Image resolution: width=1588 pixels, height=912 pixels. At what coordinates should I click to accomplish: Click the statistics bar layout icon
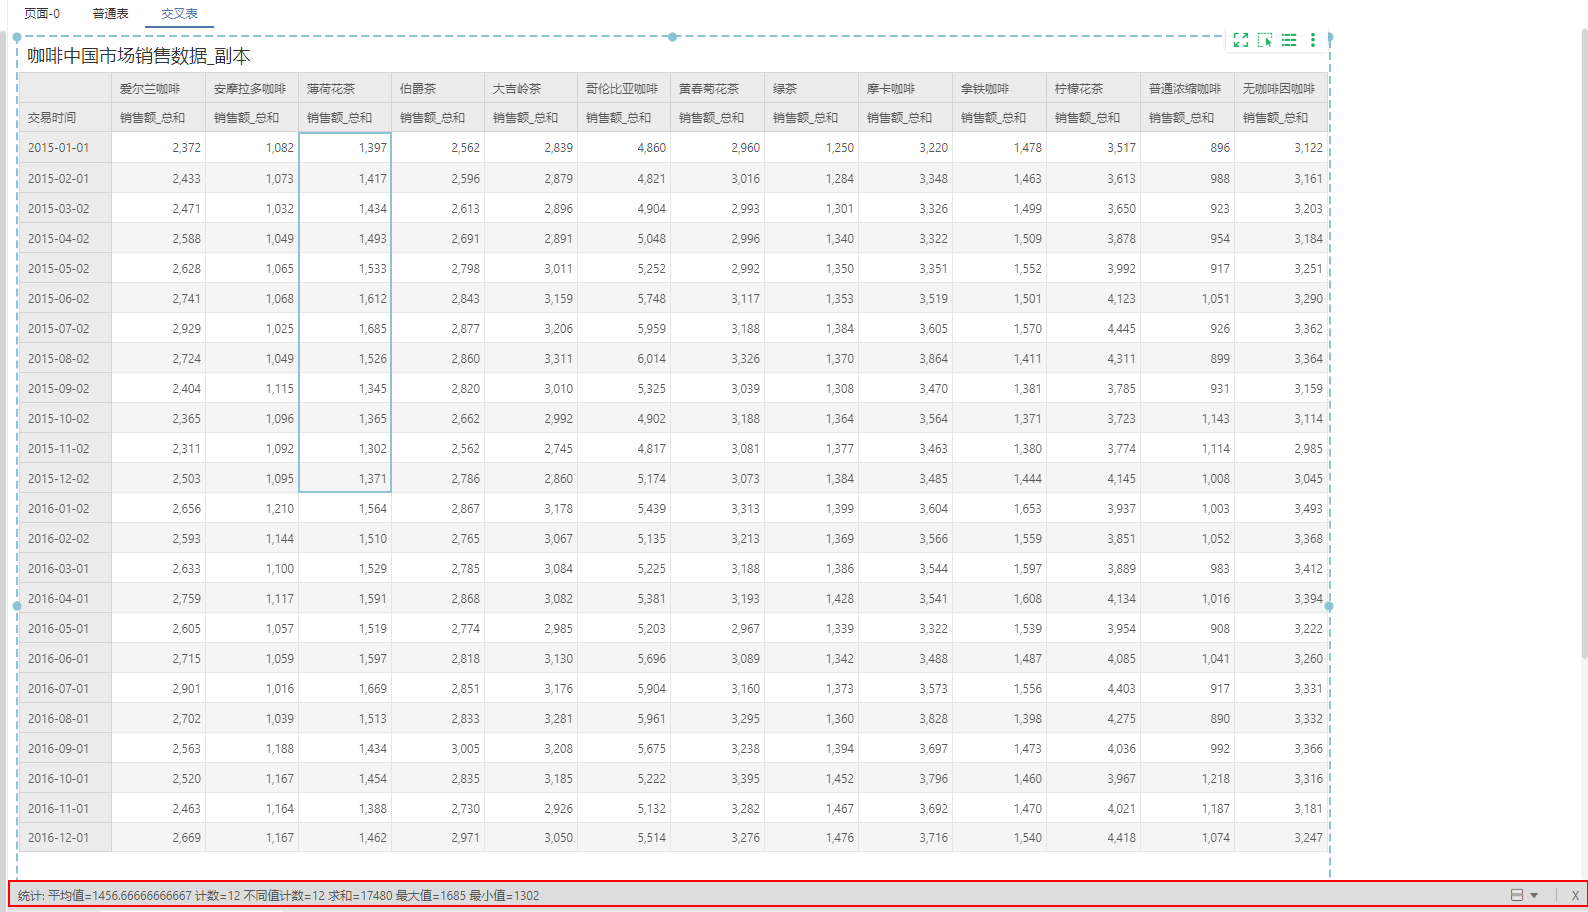click(1516, 895)
